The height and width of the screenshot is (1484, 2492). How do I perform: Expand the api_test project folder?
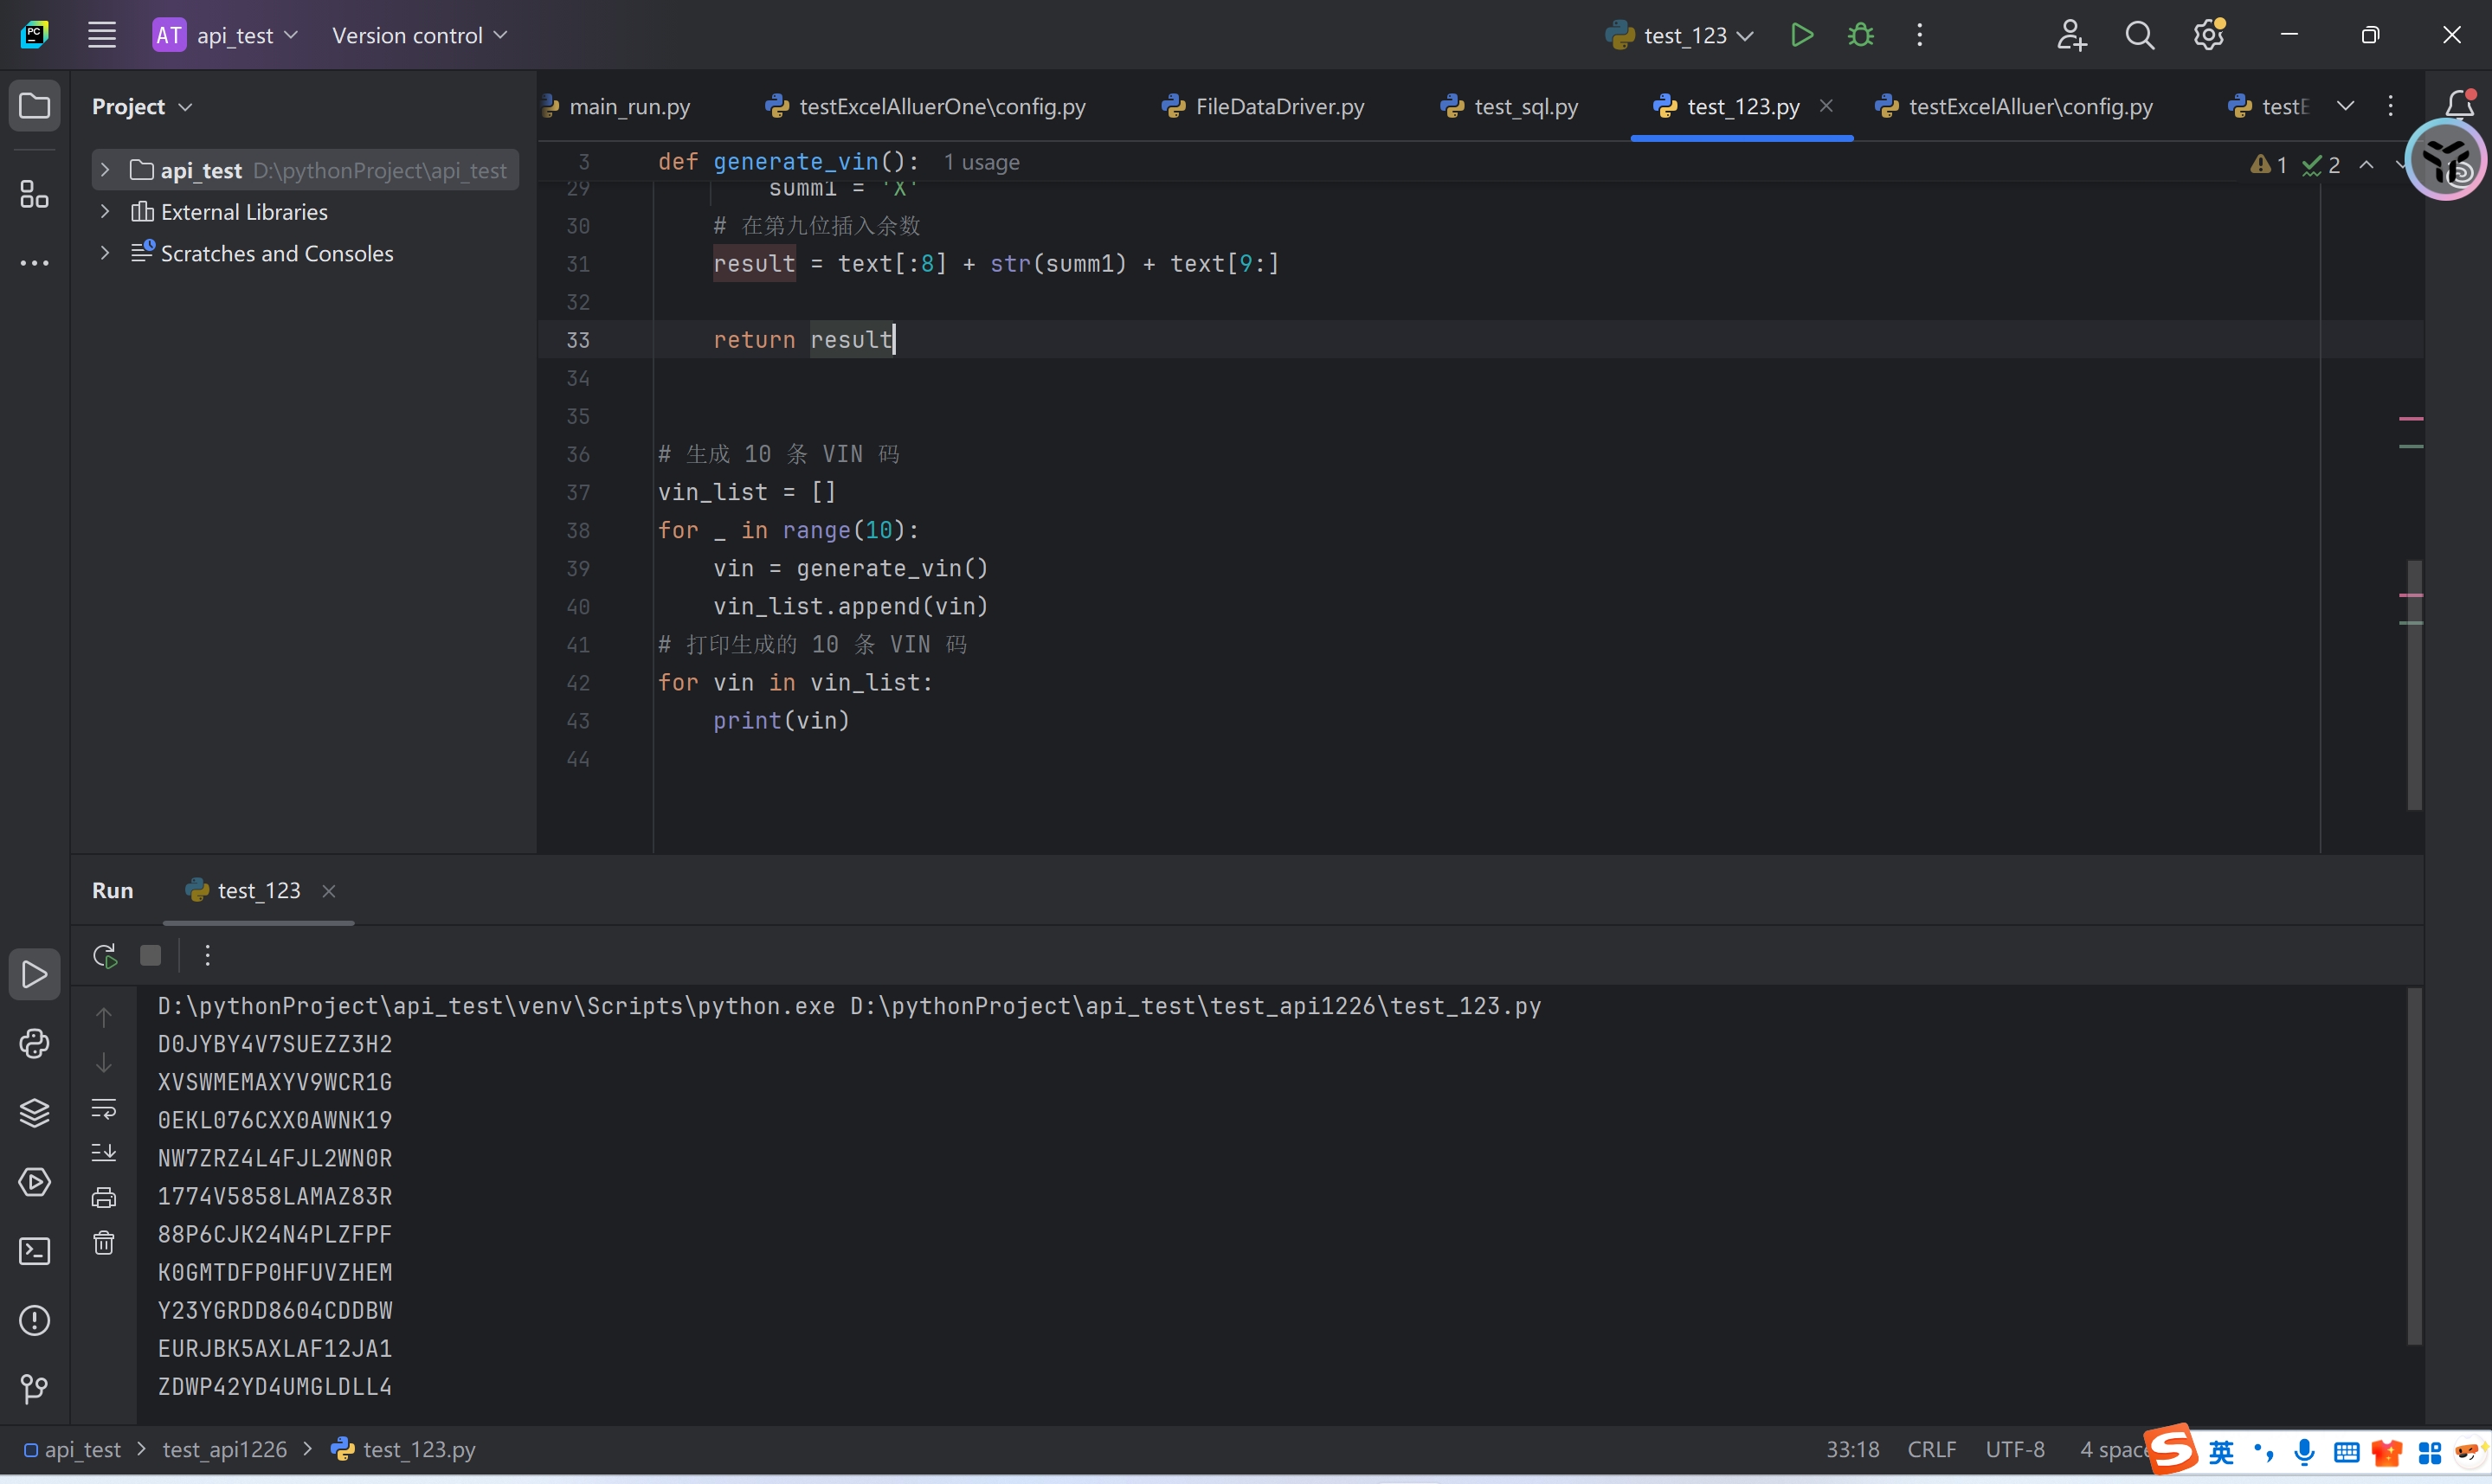104,170
